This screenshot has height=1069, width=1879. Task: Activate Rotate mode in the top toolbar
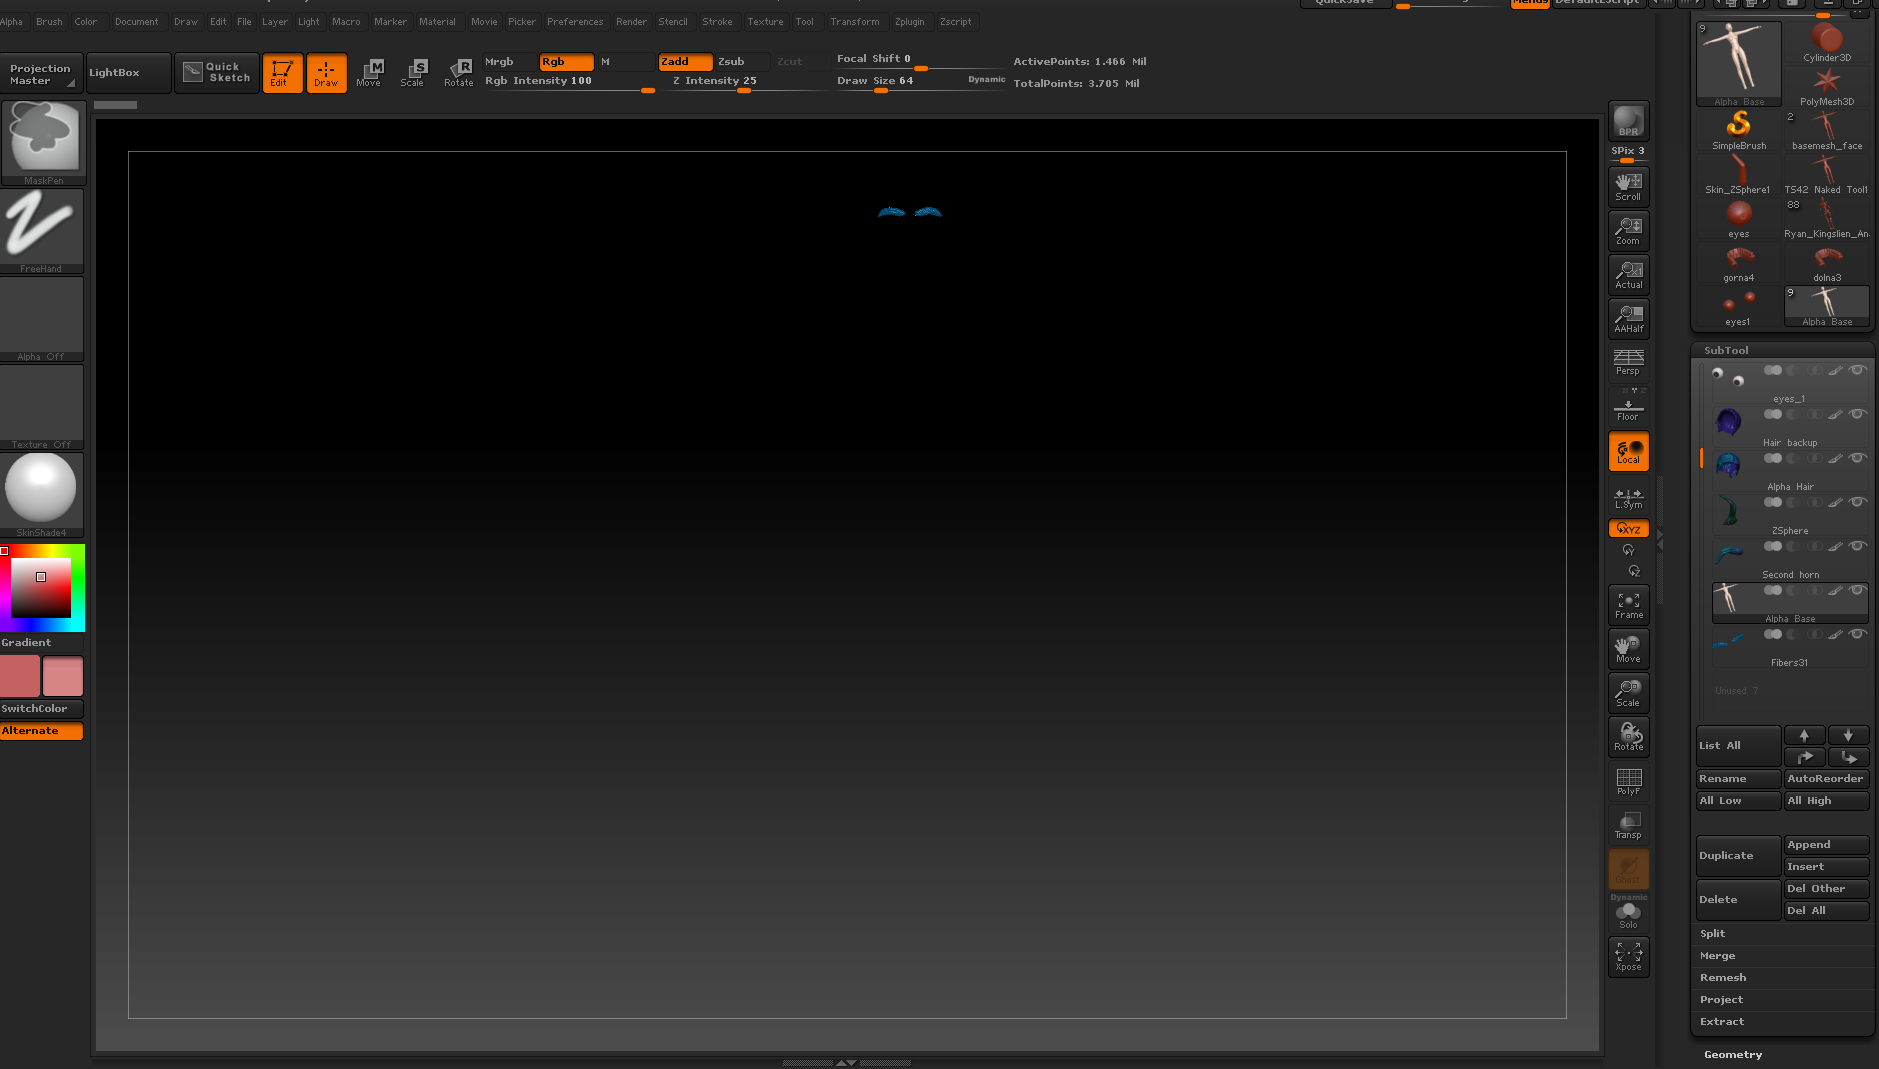[458, 72]
